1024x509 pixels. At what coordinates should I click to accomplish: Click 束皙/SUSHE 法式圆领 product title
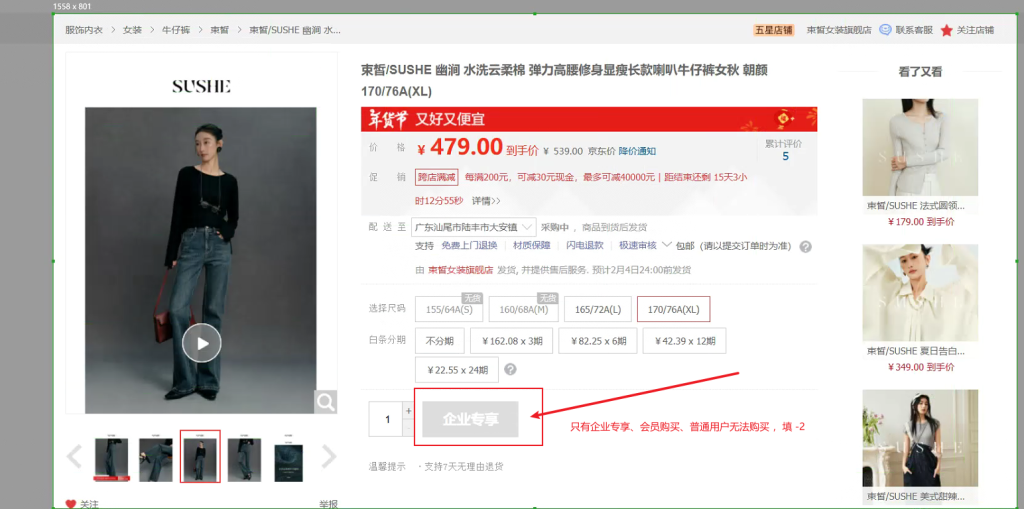click(x=916, y=206)
